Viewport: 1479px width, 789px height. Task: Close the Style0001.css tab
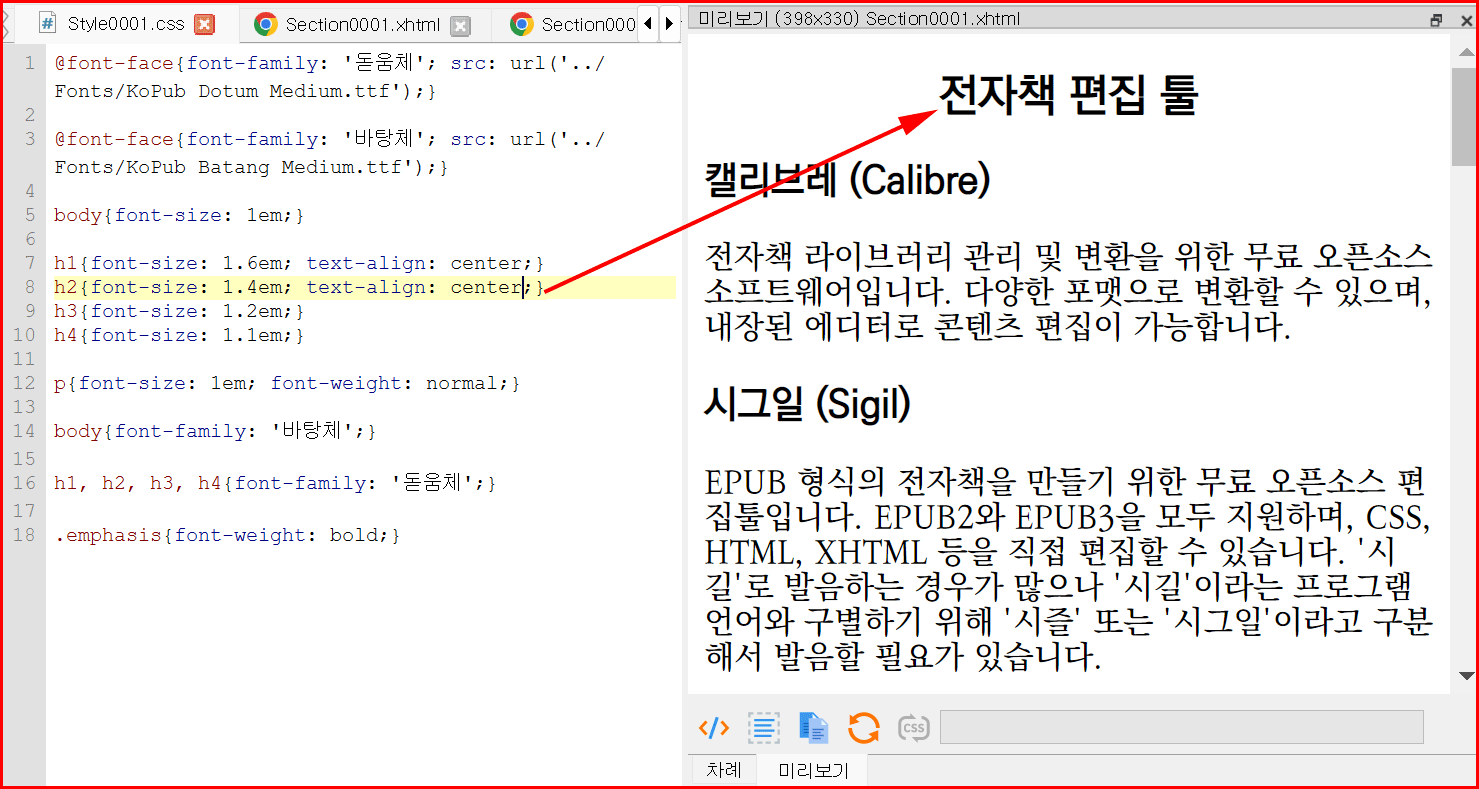(204, 25)
